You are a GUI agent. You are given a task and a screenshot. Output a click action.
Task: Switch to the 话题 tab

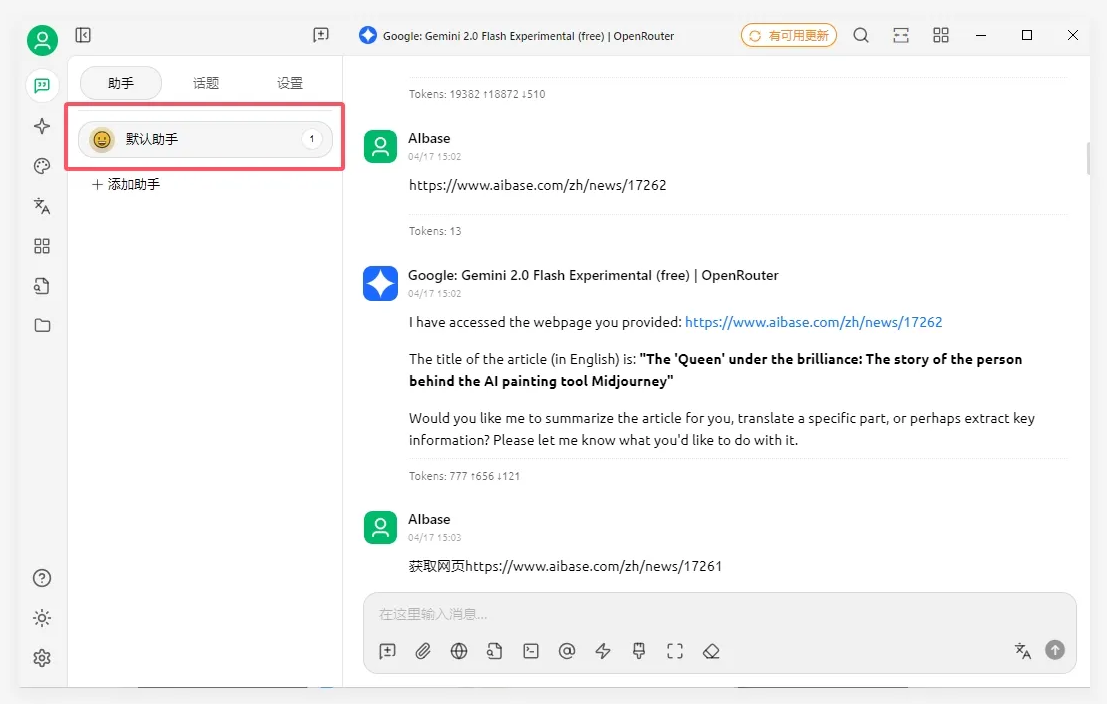pos(206,83)
